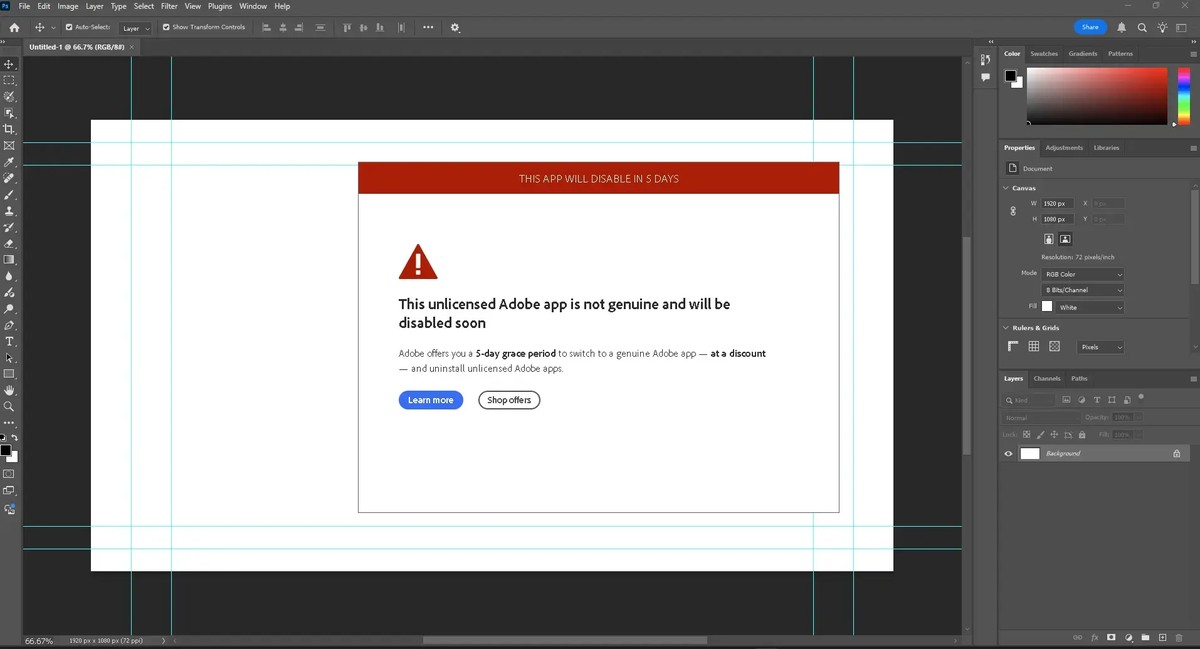The image size is (1200, 649).
Task: Open the Pixels units dropdown
Action: pos(1100,347)
